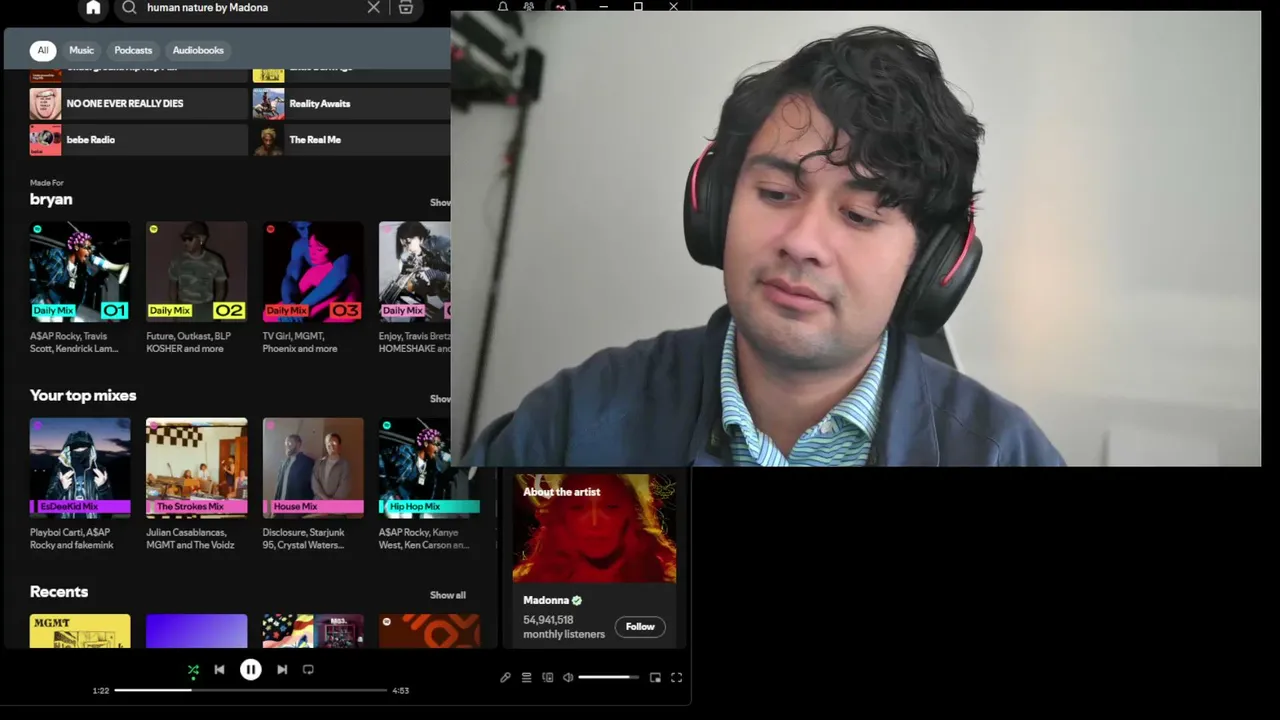Select the Podcasts filter chip

click(133, 50)
